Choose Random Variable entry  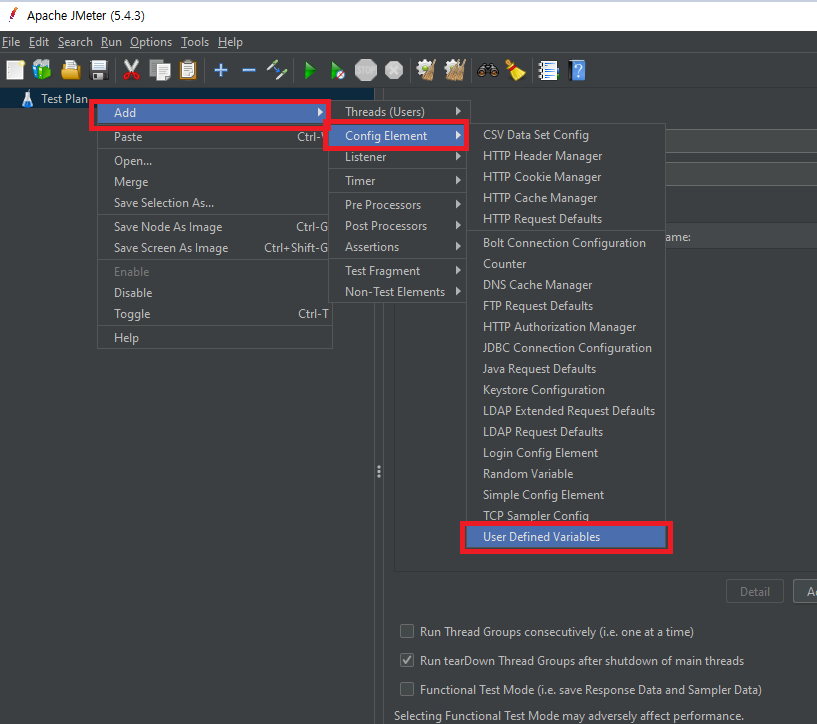(566, 474)
